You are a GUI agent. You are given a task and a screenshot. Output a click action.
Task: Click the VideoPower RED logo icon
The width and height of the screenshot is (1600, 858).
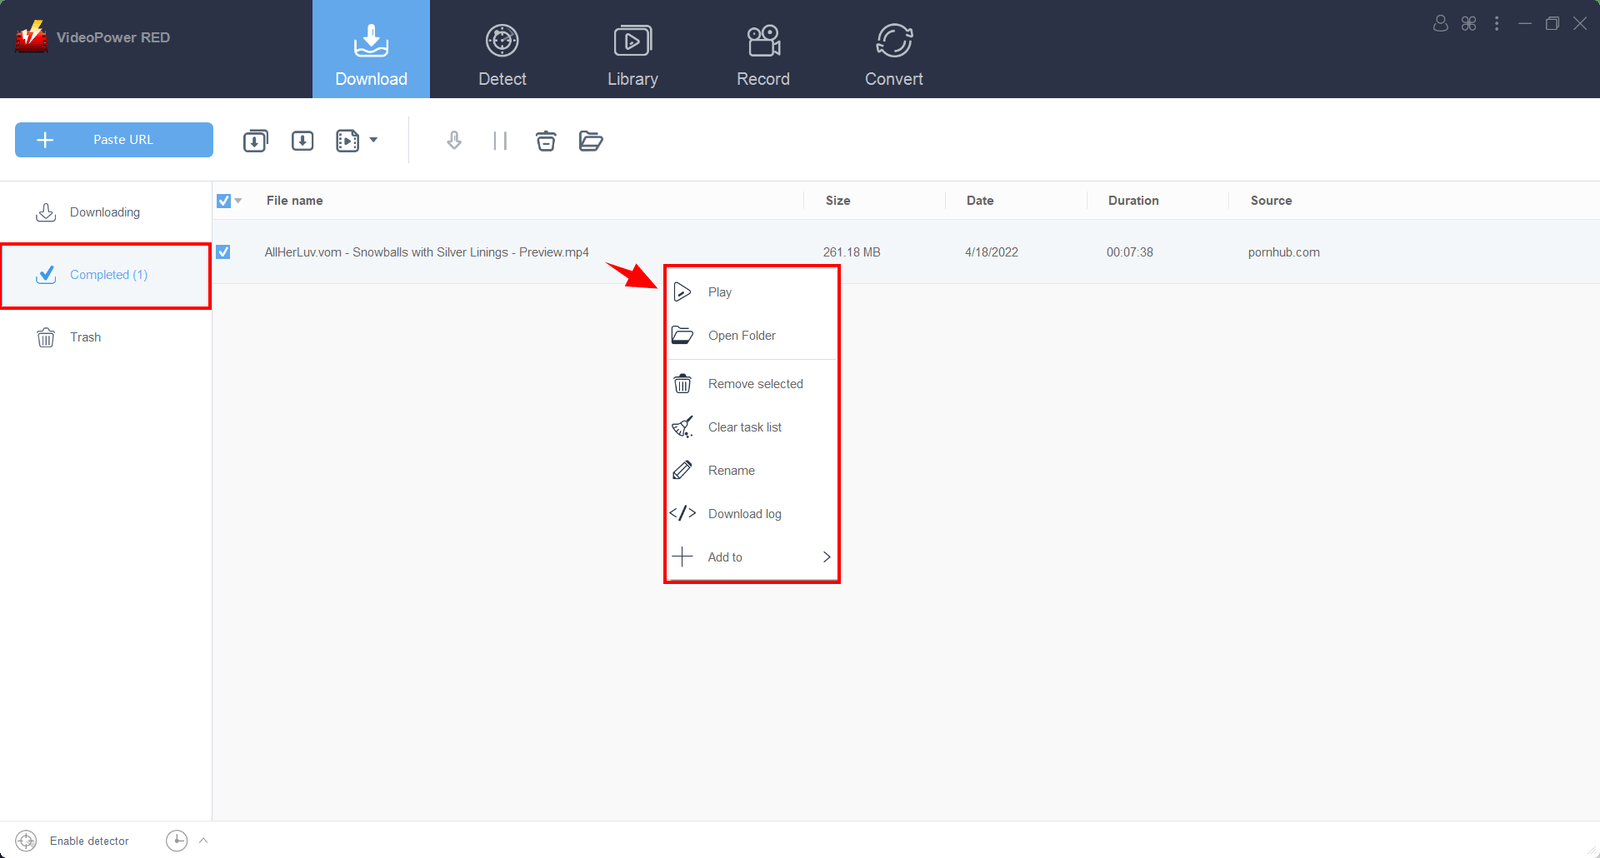tap(31, 37)
